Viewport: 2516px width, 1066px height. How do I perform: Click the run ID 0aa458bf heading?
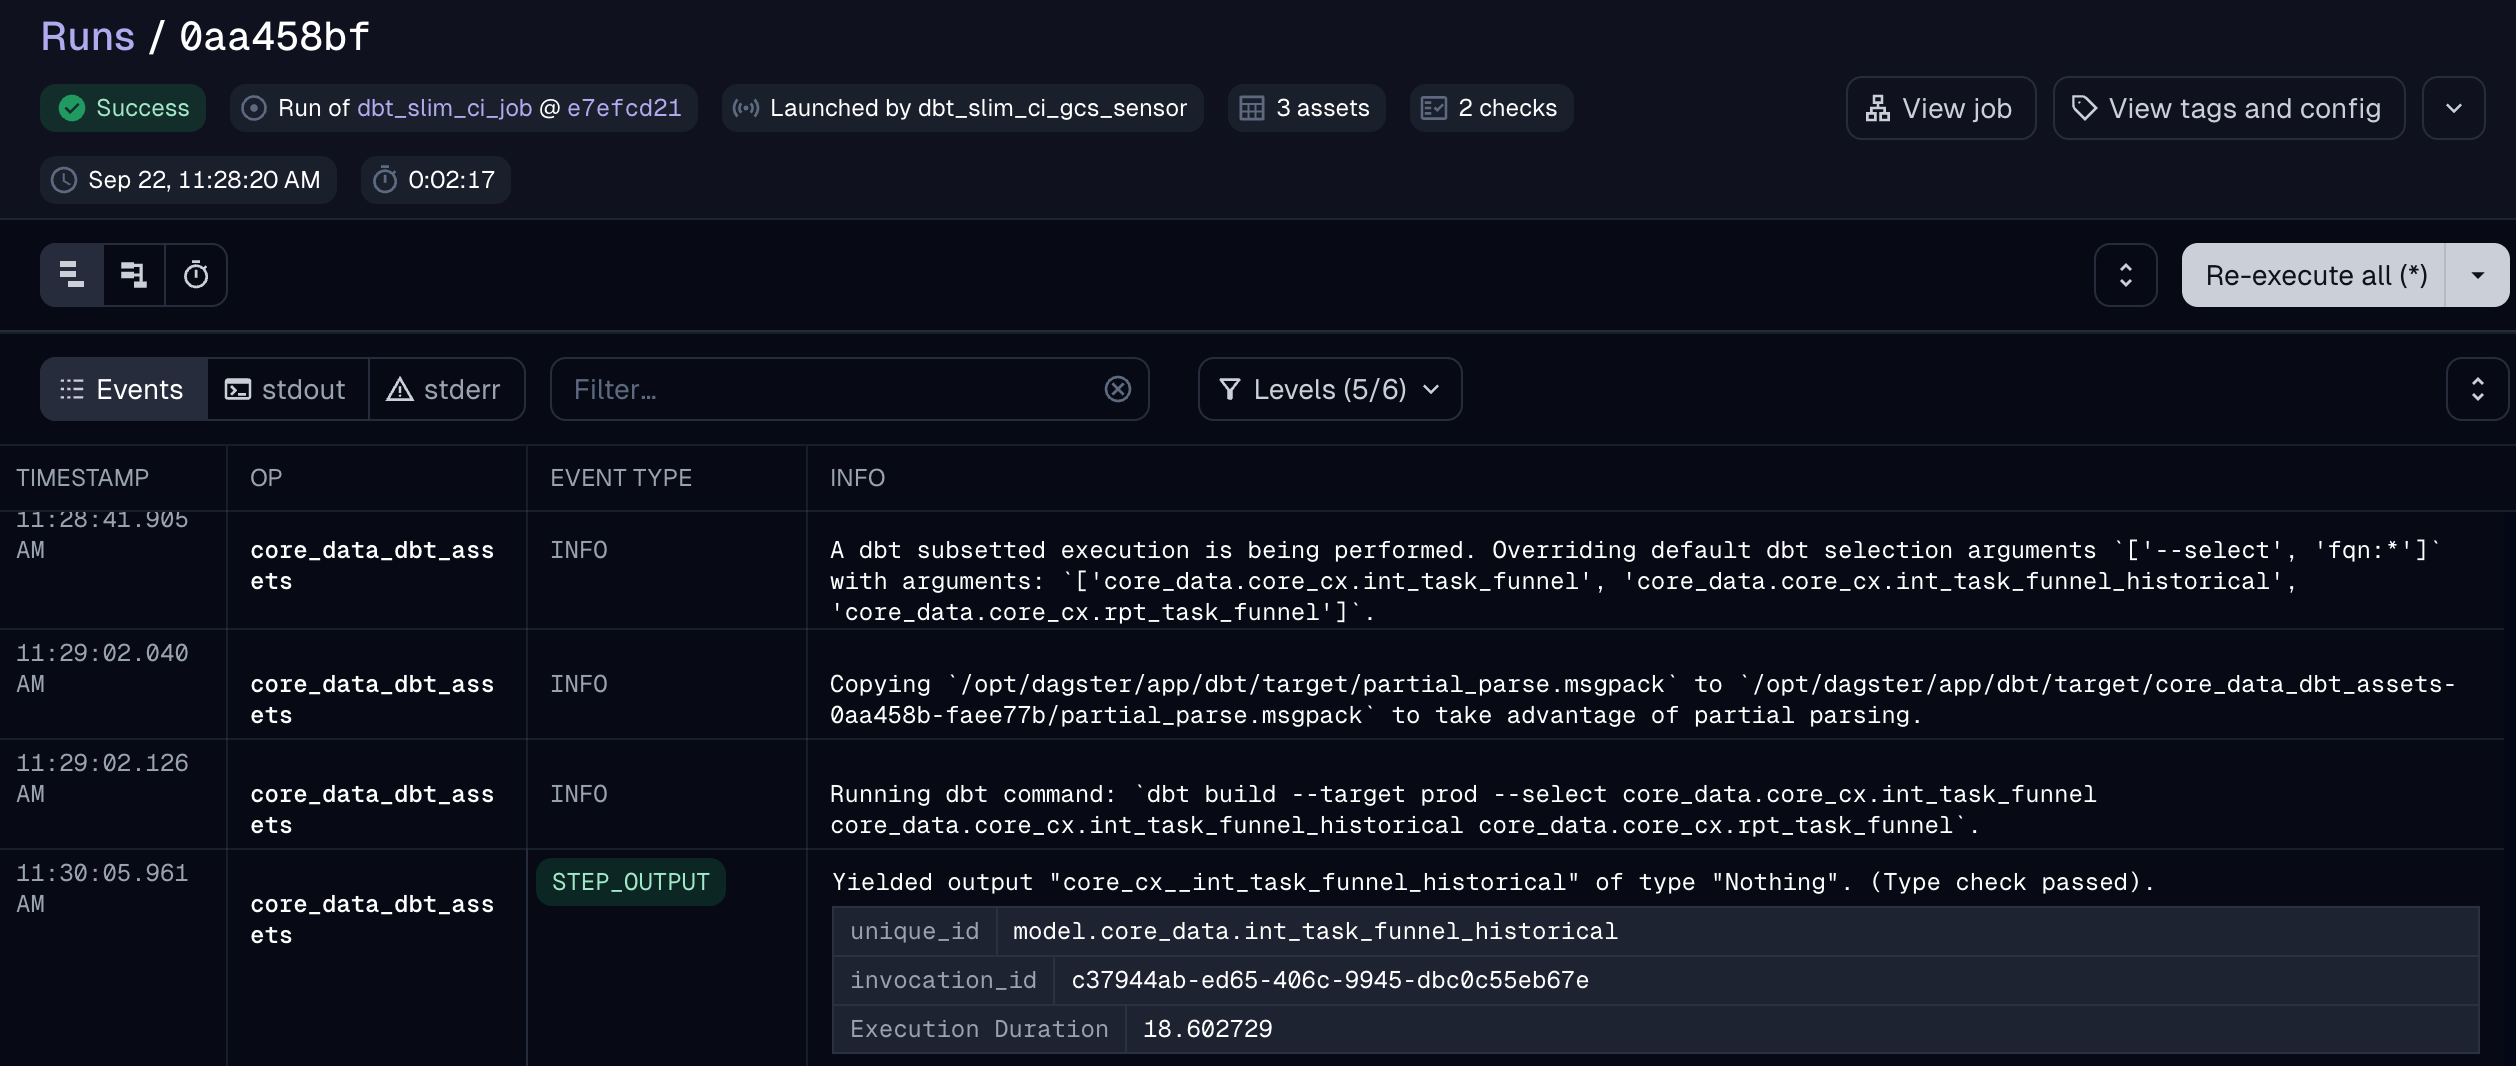(274, 37)
